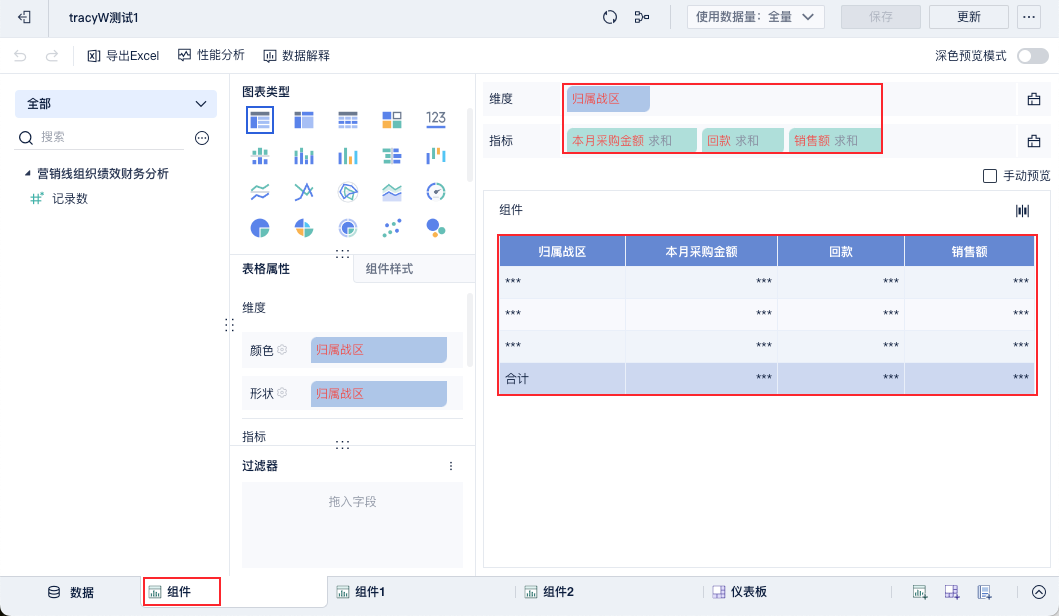Click the 本月采购金额 求和 indicator pill

coord(631,140)
